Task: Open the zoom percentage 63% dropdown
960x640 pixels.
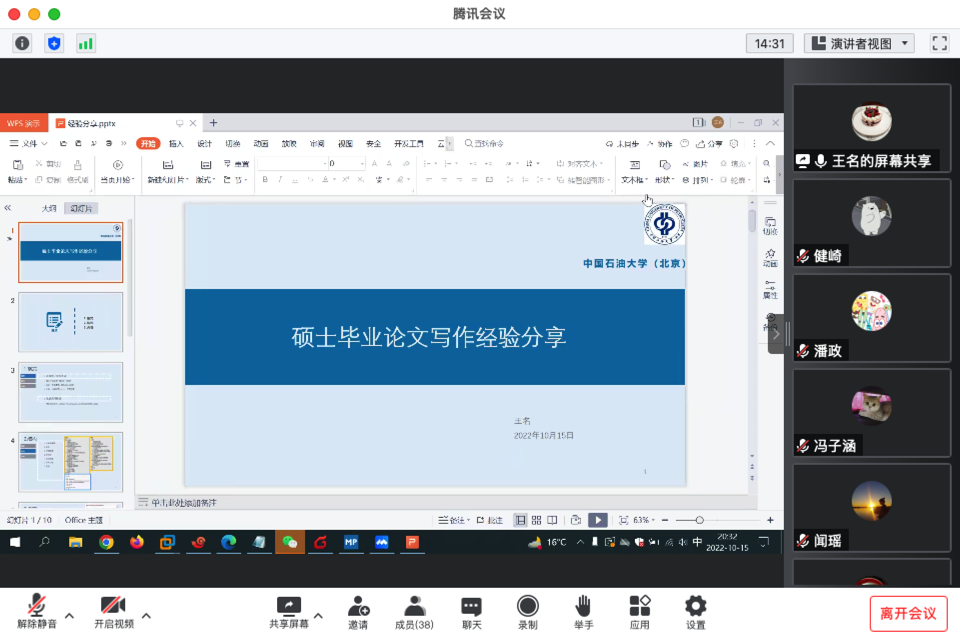Action: [x=647, y=520]
